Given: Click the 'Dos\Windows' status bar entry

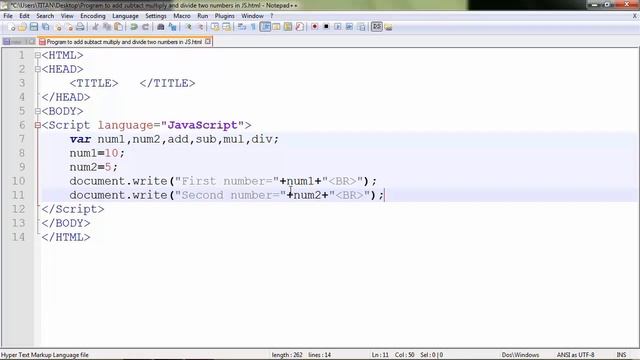Looking at the screenshot, I should point(520,355).
